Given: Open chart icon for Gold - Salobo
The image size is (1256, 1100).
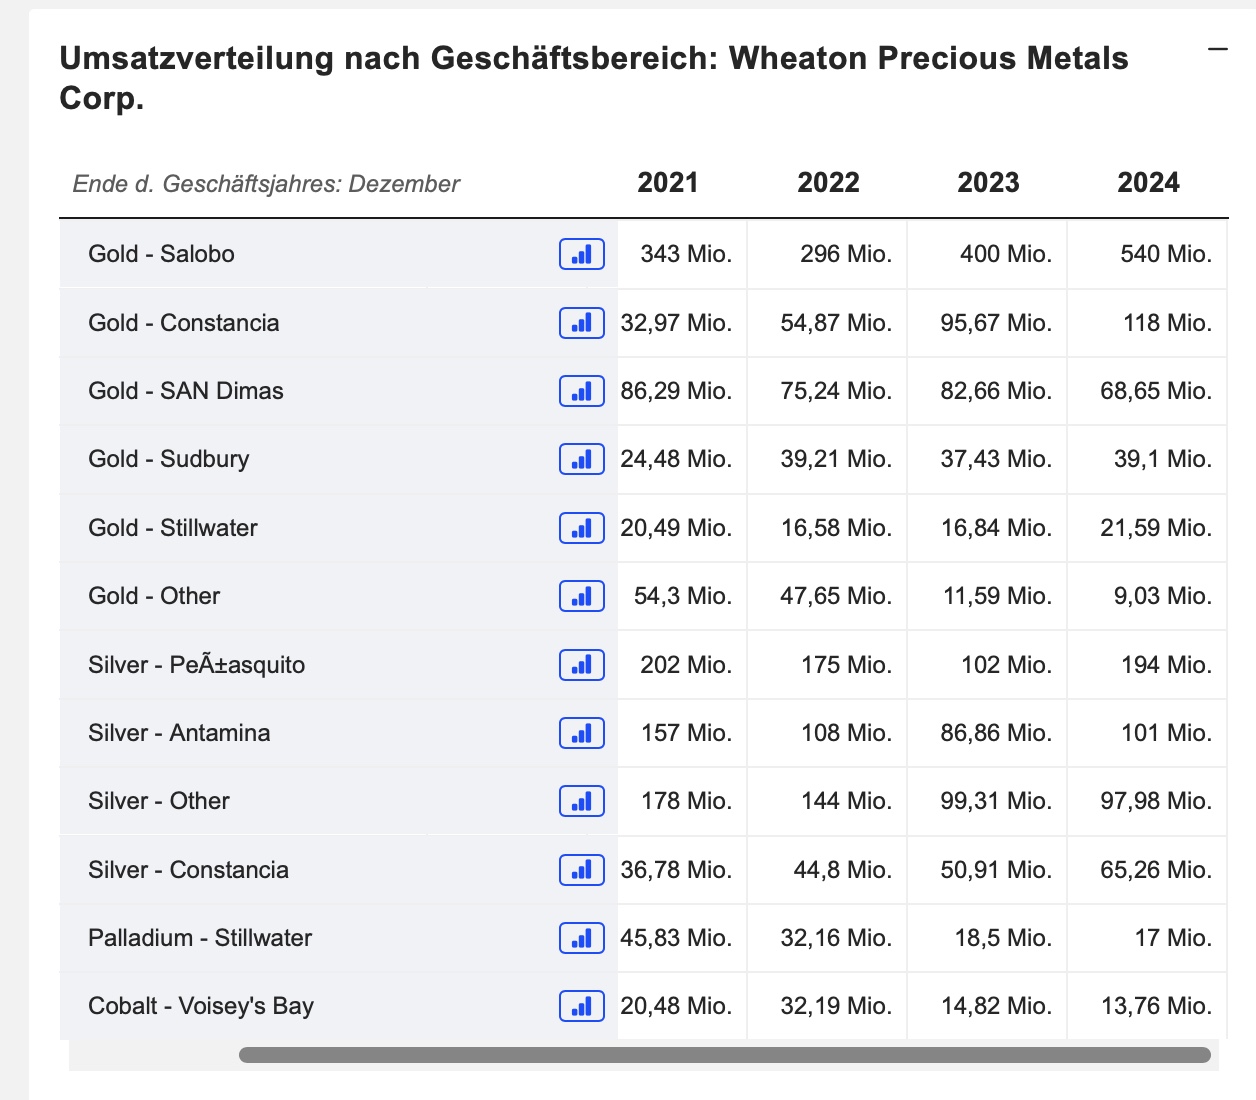Looking at the screenshot, I should click(x=582, y=254).
